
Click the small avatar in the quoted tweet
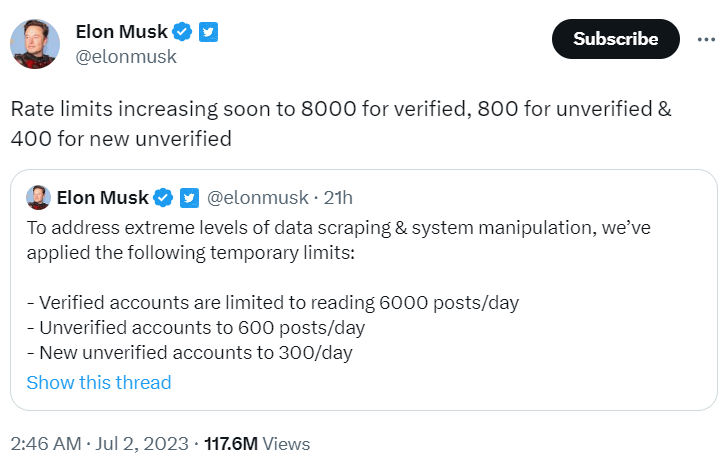pyautogui.click(x=38, y=198)
